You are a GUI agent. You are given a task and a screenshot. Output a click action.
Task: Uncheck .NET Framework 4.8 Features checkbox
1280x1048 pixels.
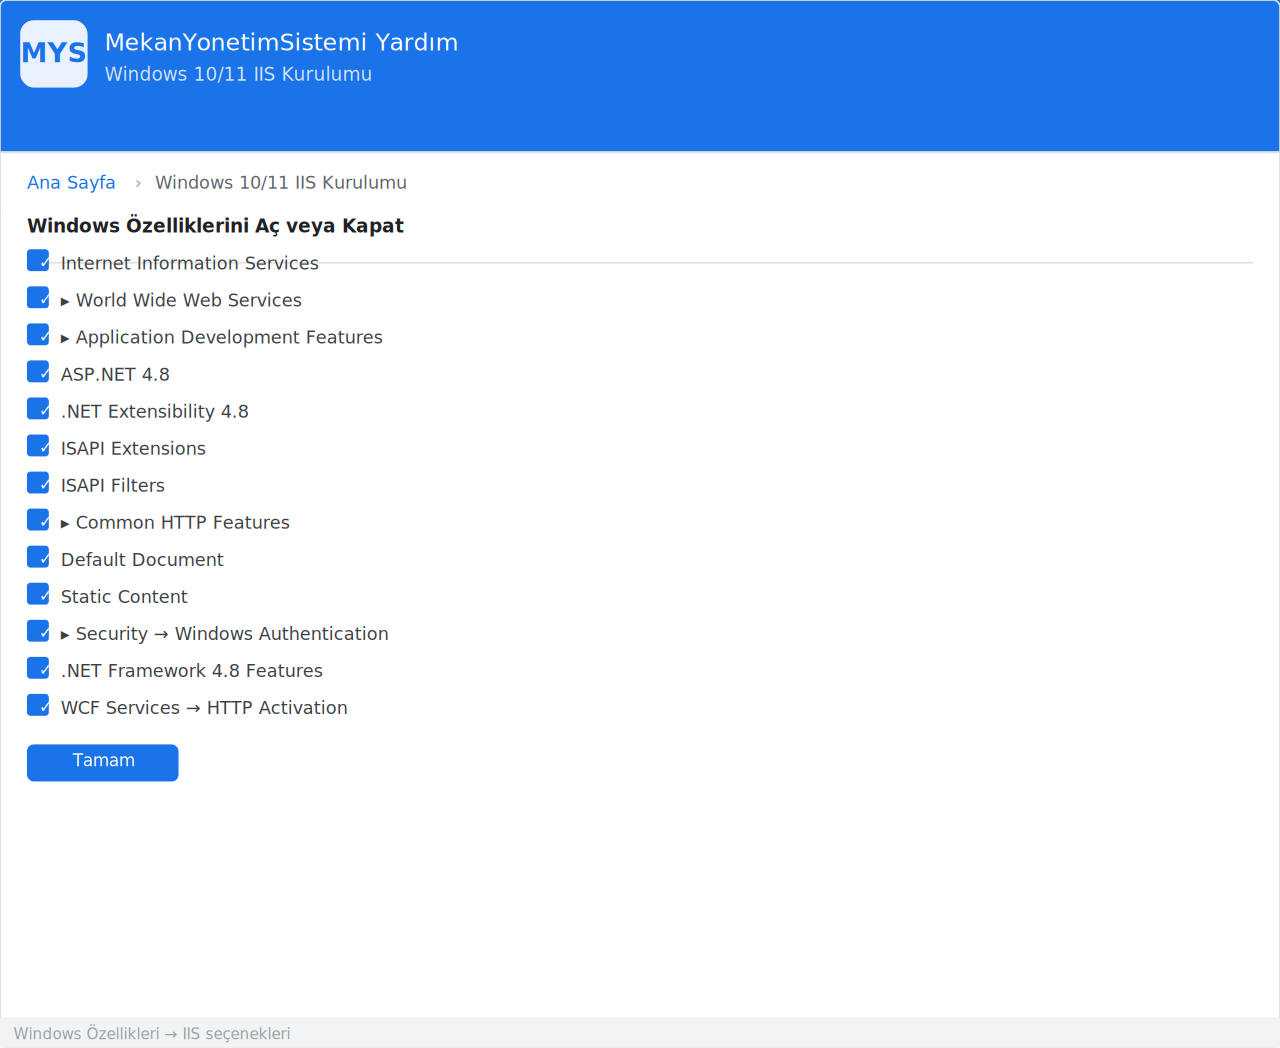[x=38, y=668]
